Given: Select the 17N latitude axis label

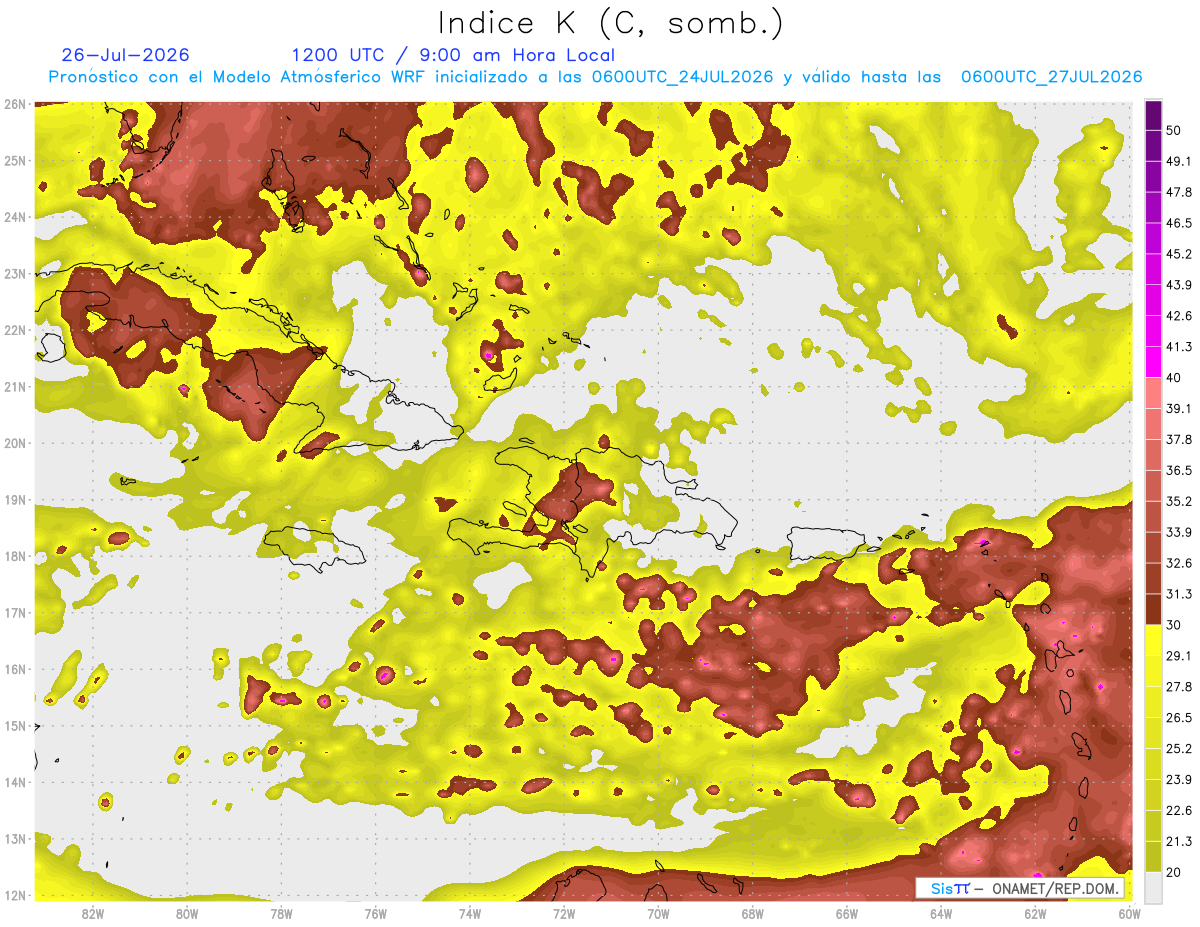Looking at the screenshot, I should (x=14, y=612).
